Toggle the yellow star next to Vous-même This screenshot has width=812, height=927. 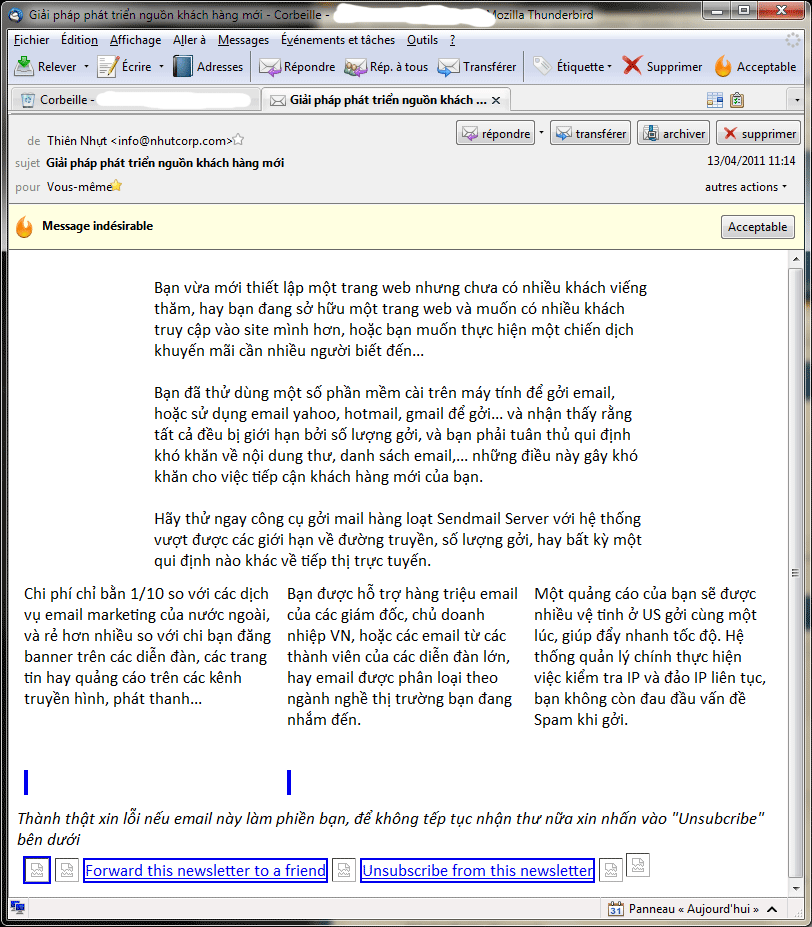[117, 186]
